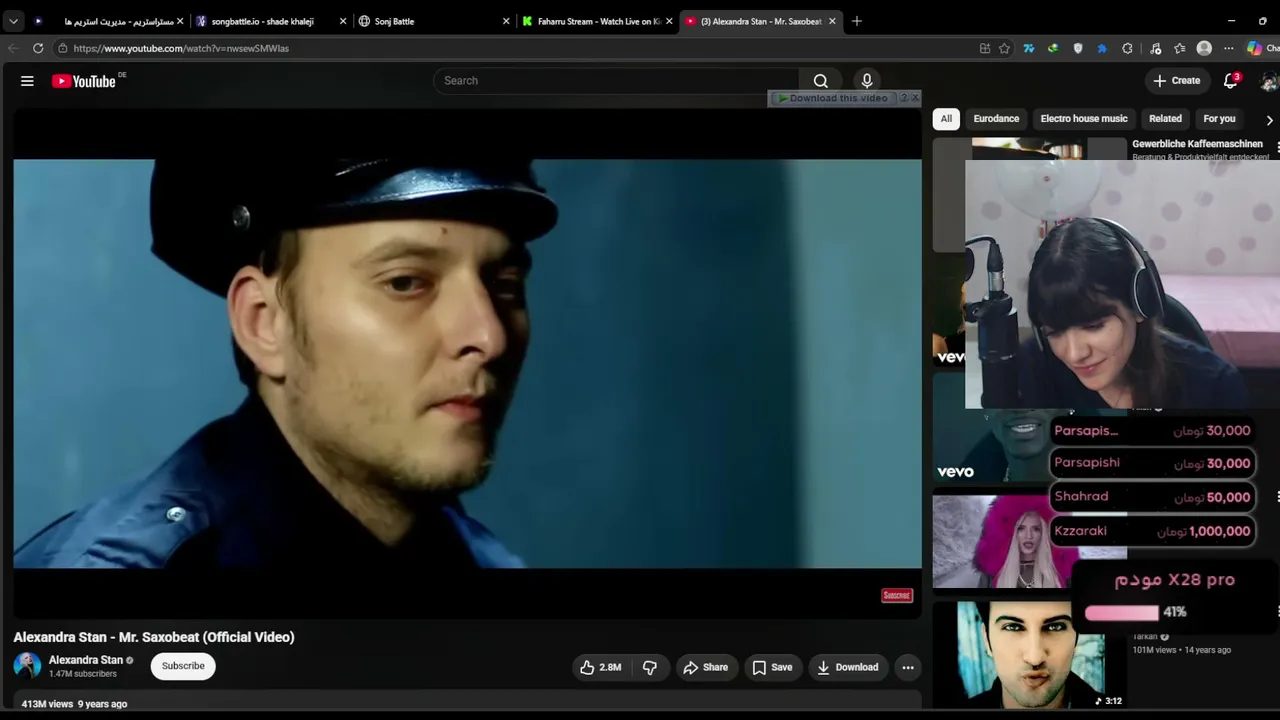Go to the YouTube home logo
The width and height of the screenshot is (1280, 720).
click(84, 81)
